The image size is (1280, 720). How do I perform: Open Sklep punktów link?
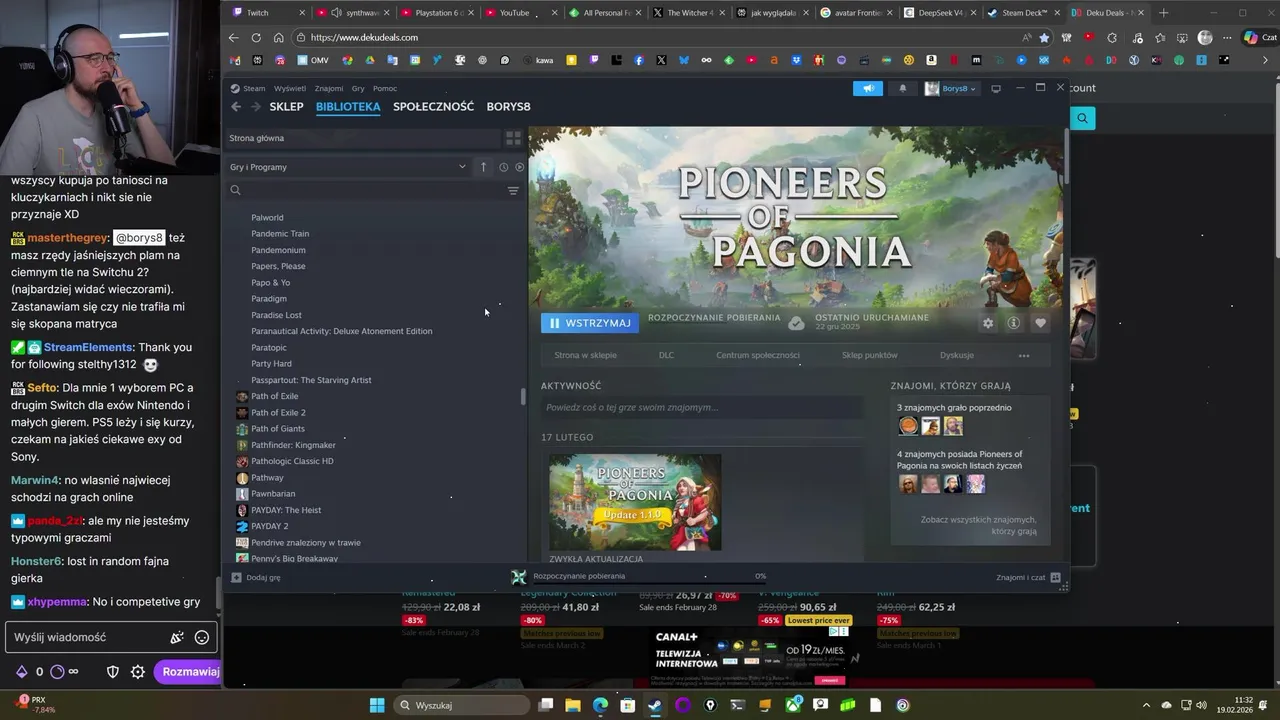(869, 355)
